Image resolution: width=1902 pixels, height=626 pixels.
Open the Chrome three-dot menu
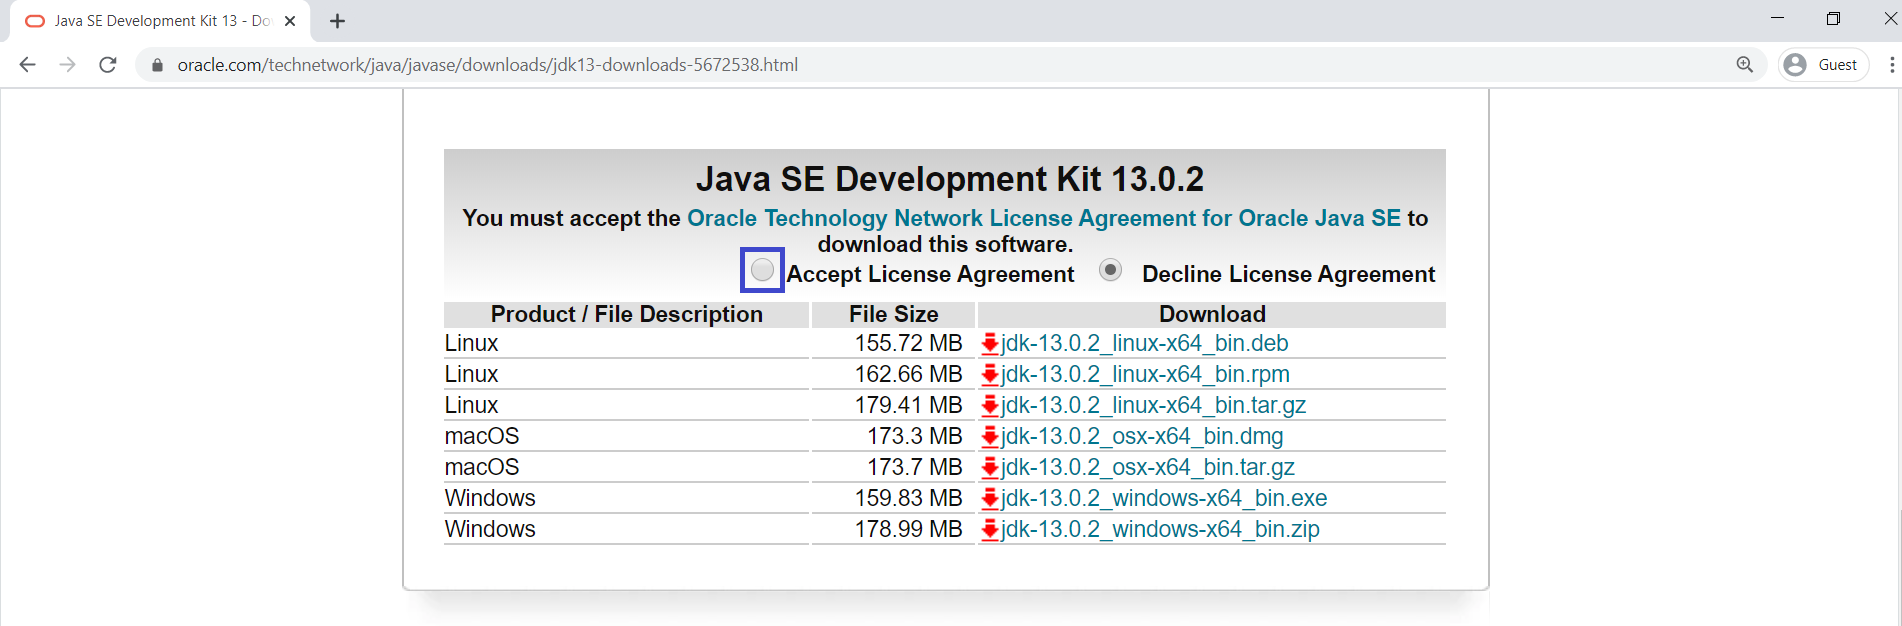1891,65
